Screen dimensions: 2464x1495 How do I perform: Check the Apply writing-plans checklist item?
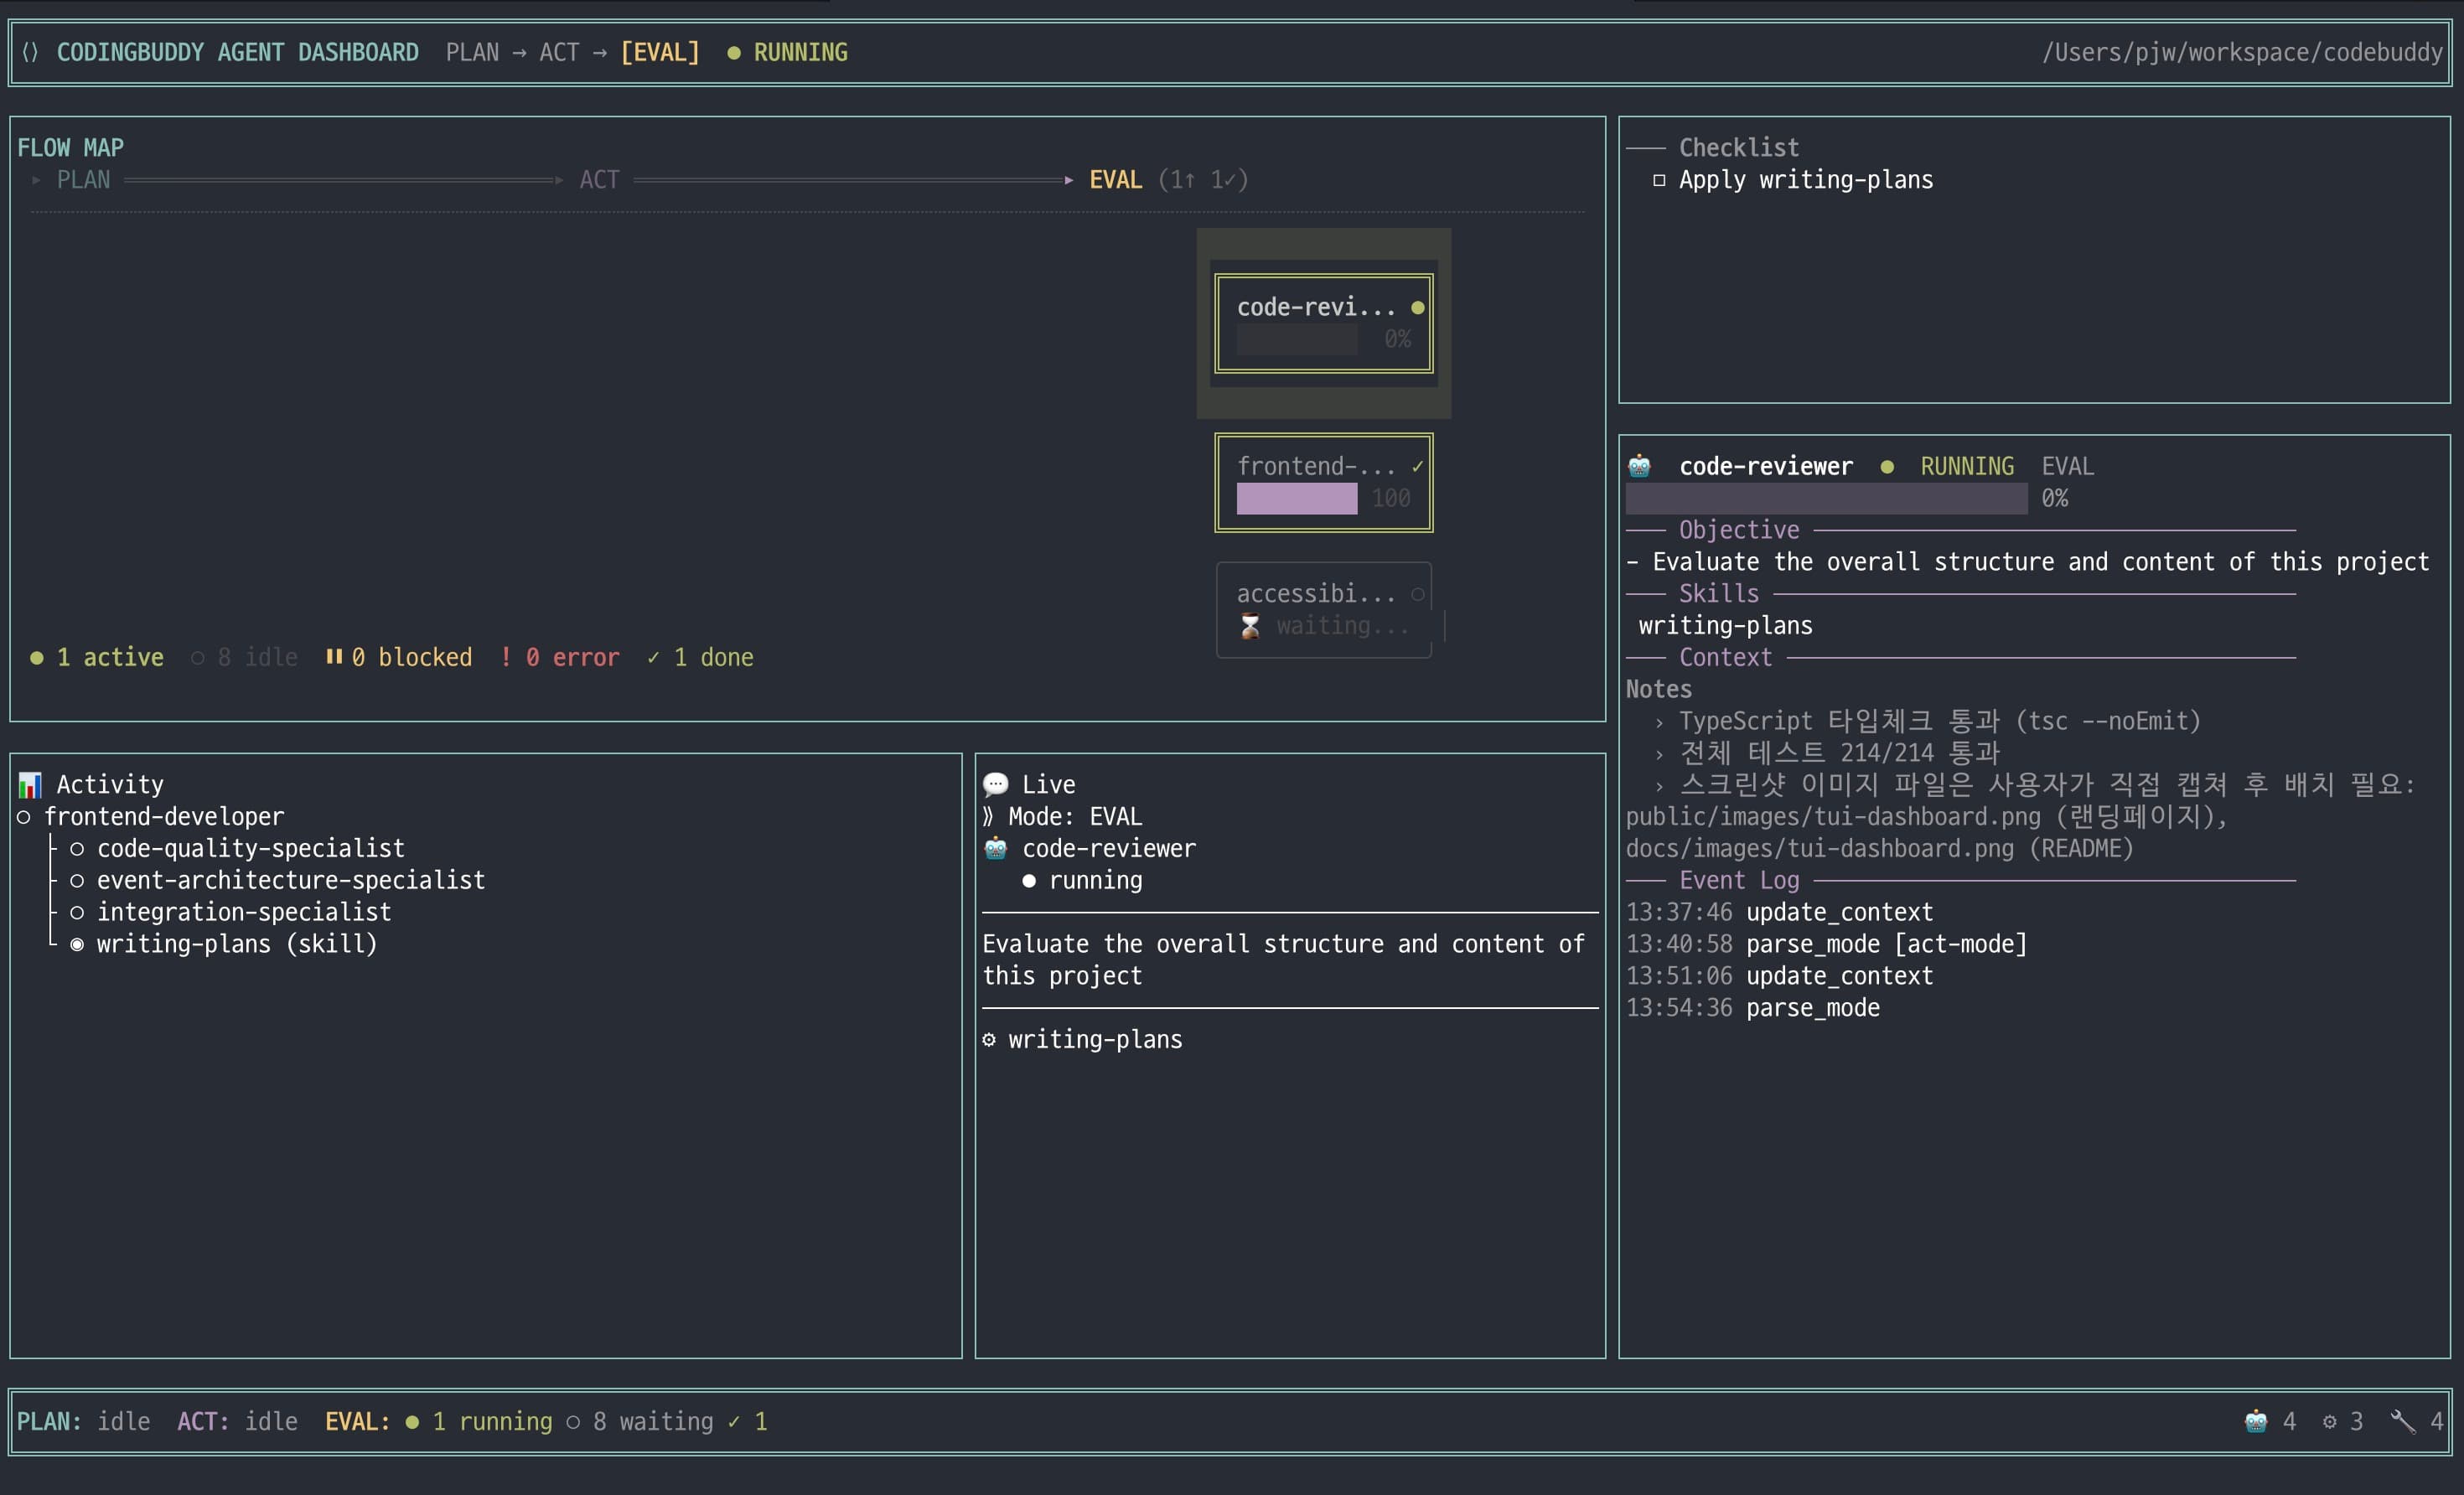click(1660, 180)
